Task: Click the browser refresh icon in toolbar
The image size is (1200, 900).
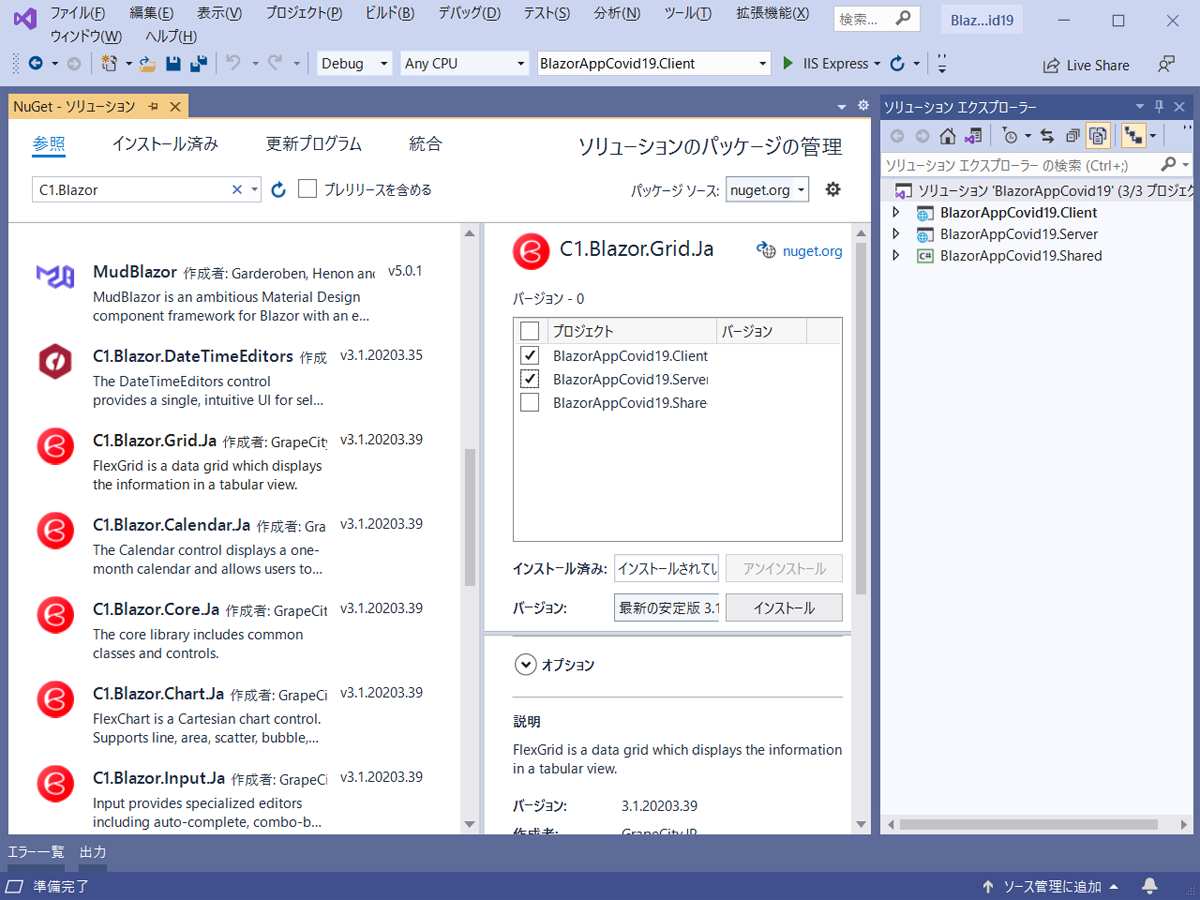Action: [897, 63]
